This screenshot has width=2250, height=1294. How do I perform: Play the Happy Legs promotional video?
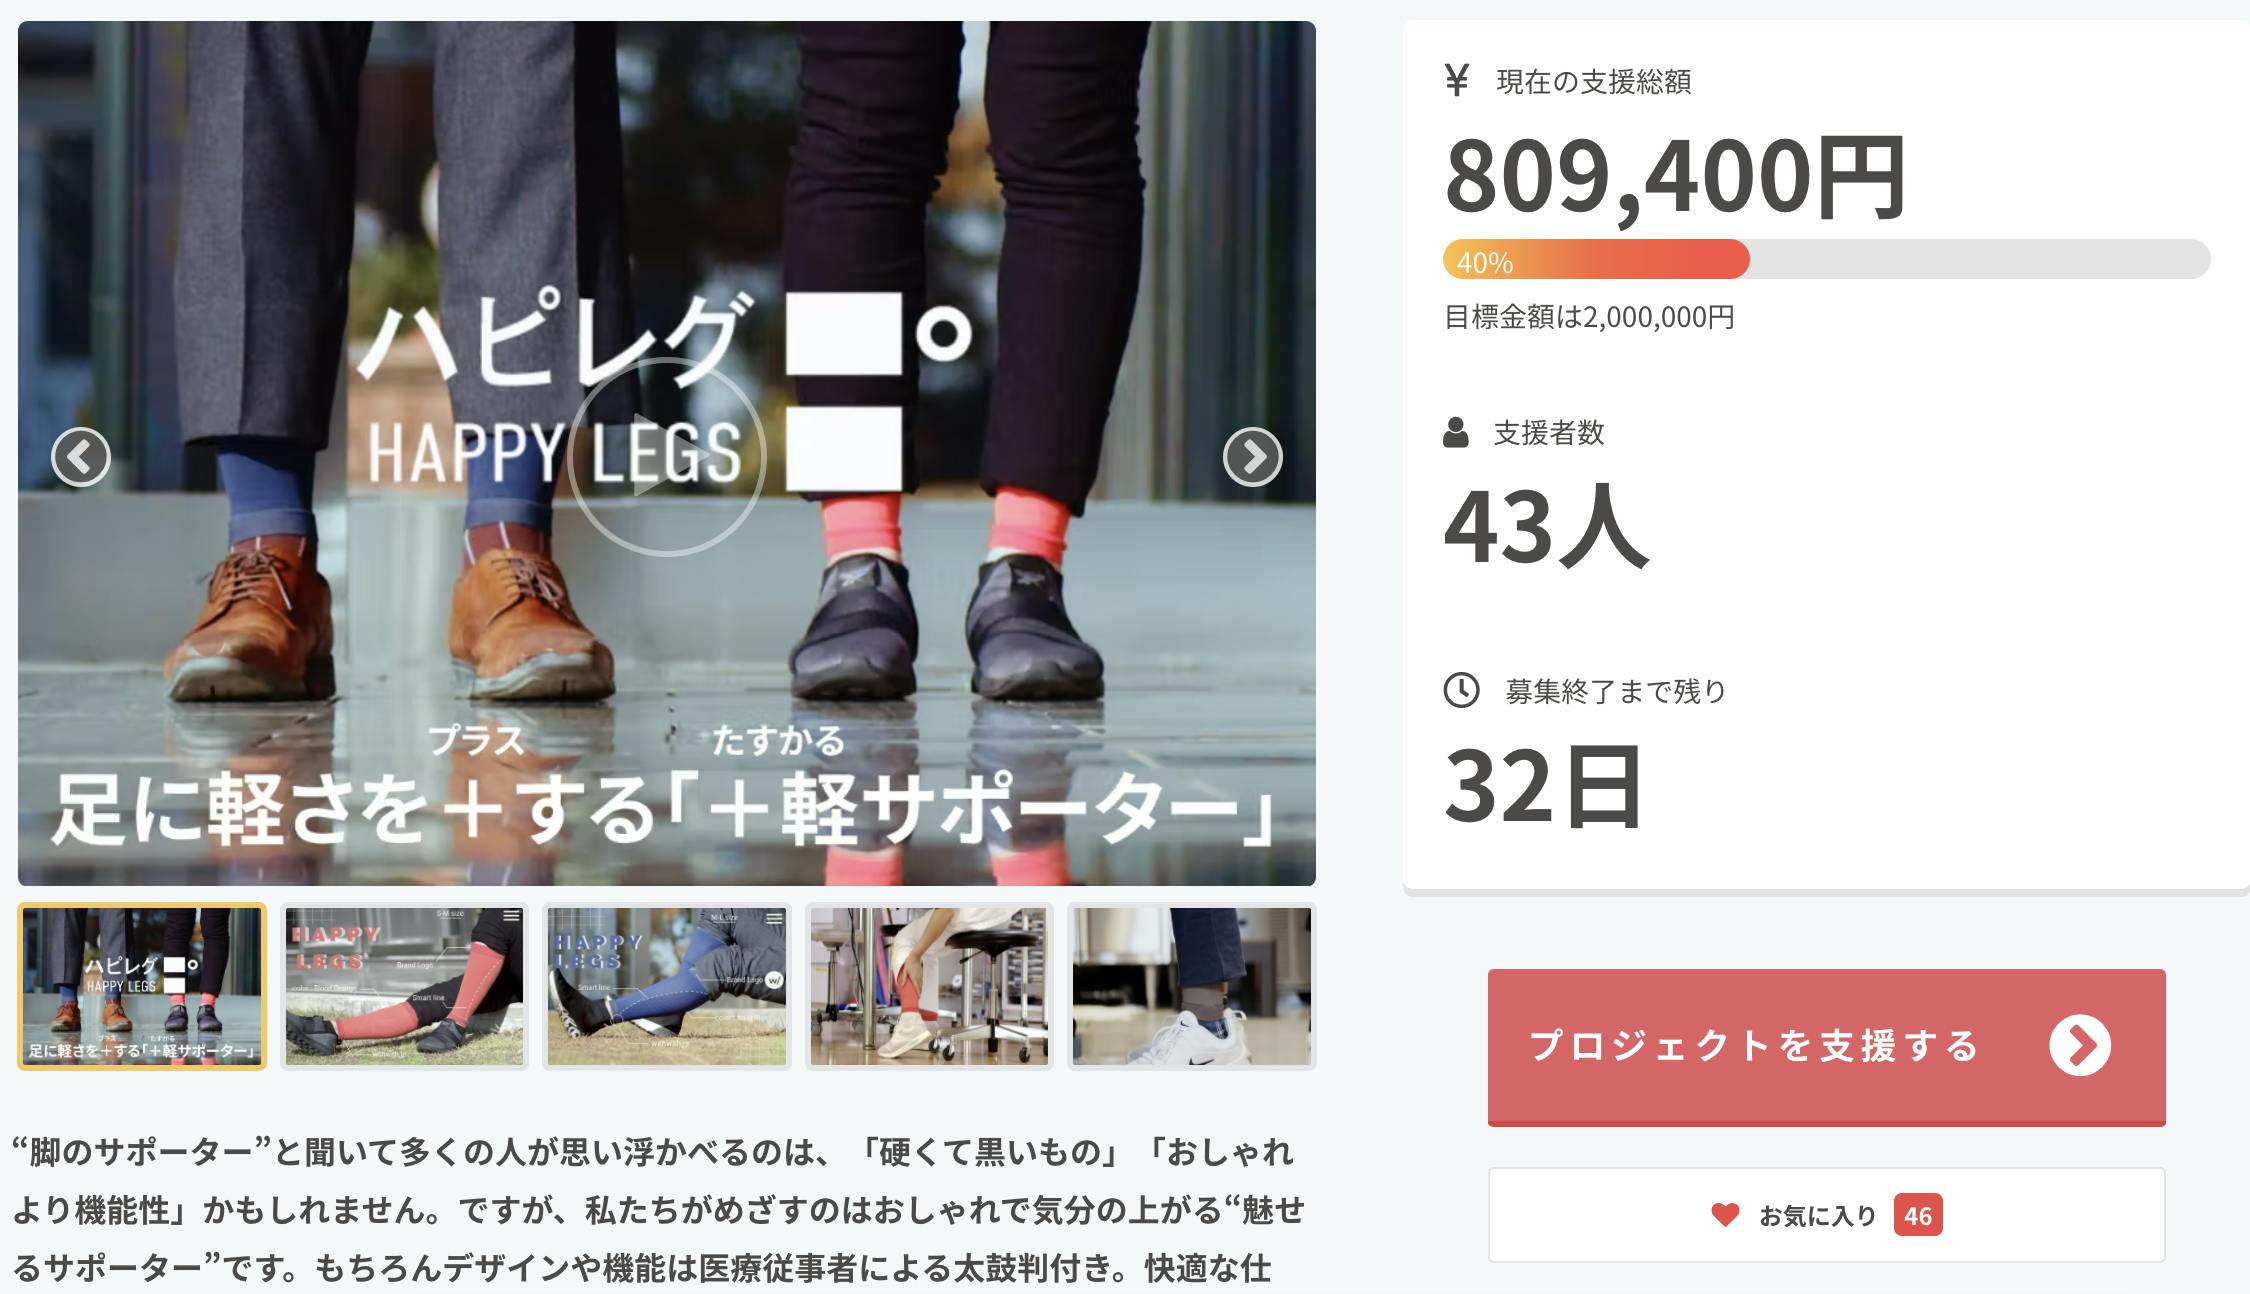666,455
